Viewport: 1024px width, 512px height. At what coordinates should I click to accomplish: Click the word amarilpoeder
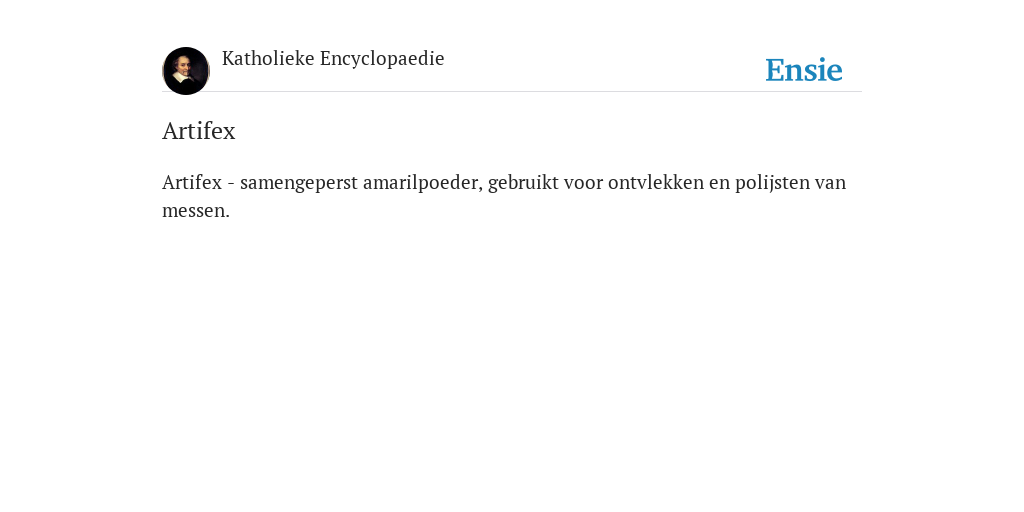[x=423, y=184]
